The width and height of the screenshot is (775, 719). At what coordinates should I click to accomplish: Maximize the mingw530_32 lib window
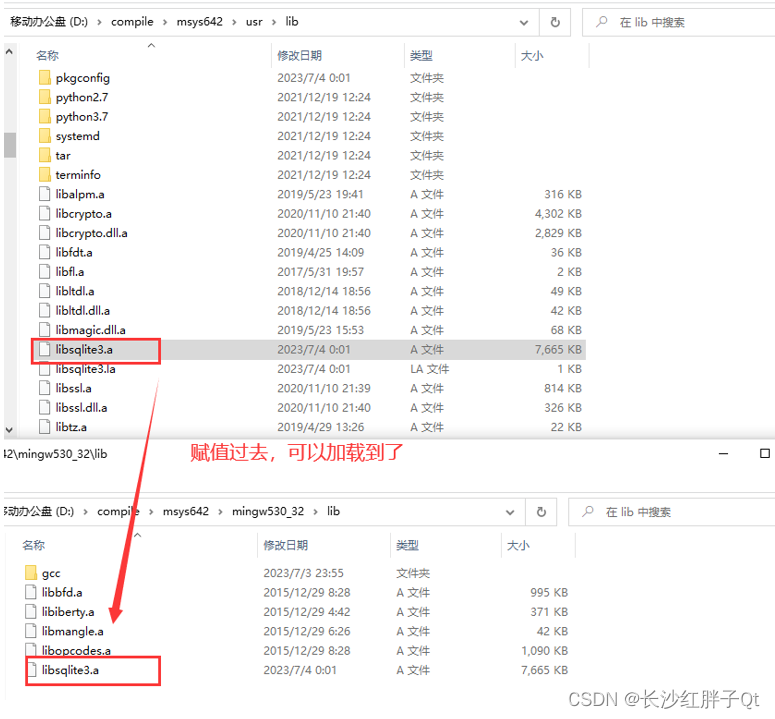coord(765,453)
